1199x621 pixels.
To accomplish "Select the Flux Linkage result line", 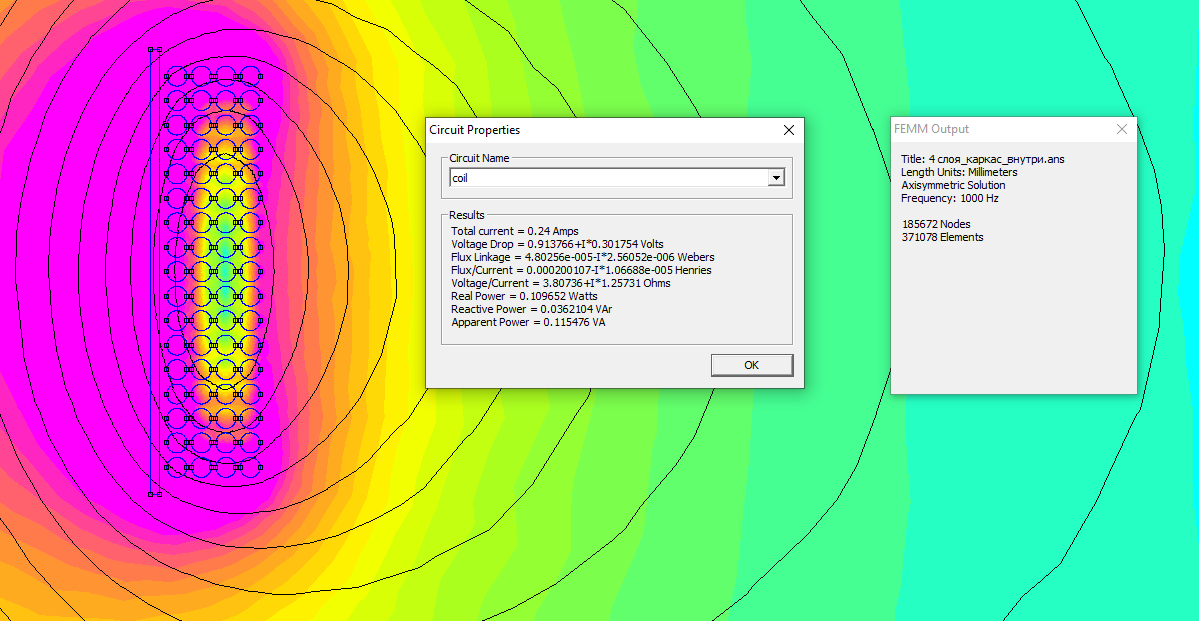I will tap(583, 257).
